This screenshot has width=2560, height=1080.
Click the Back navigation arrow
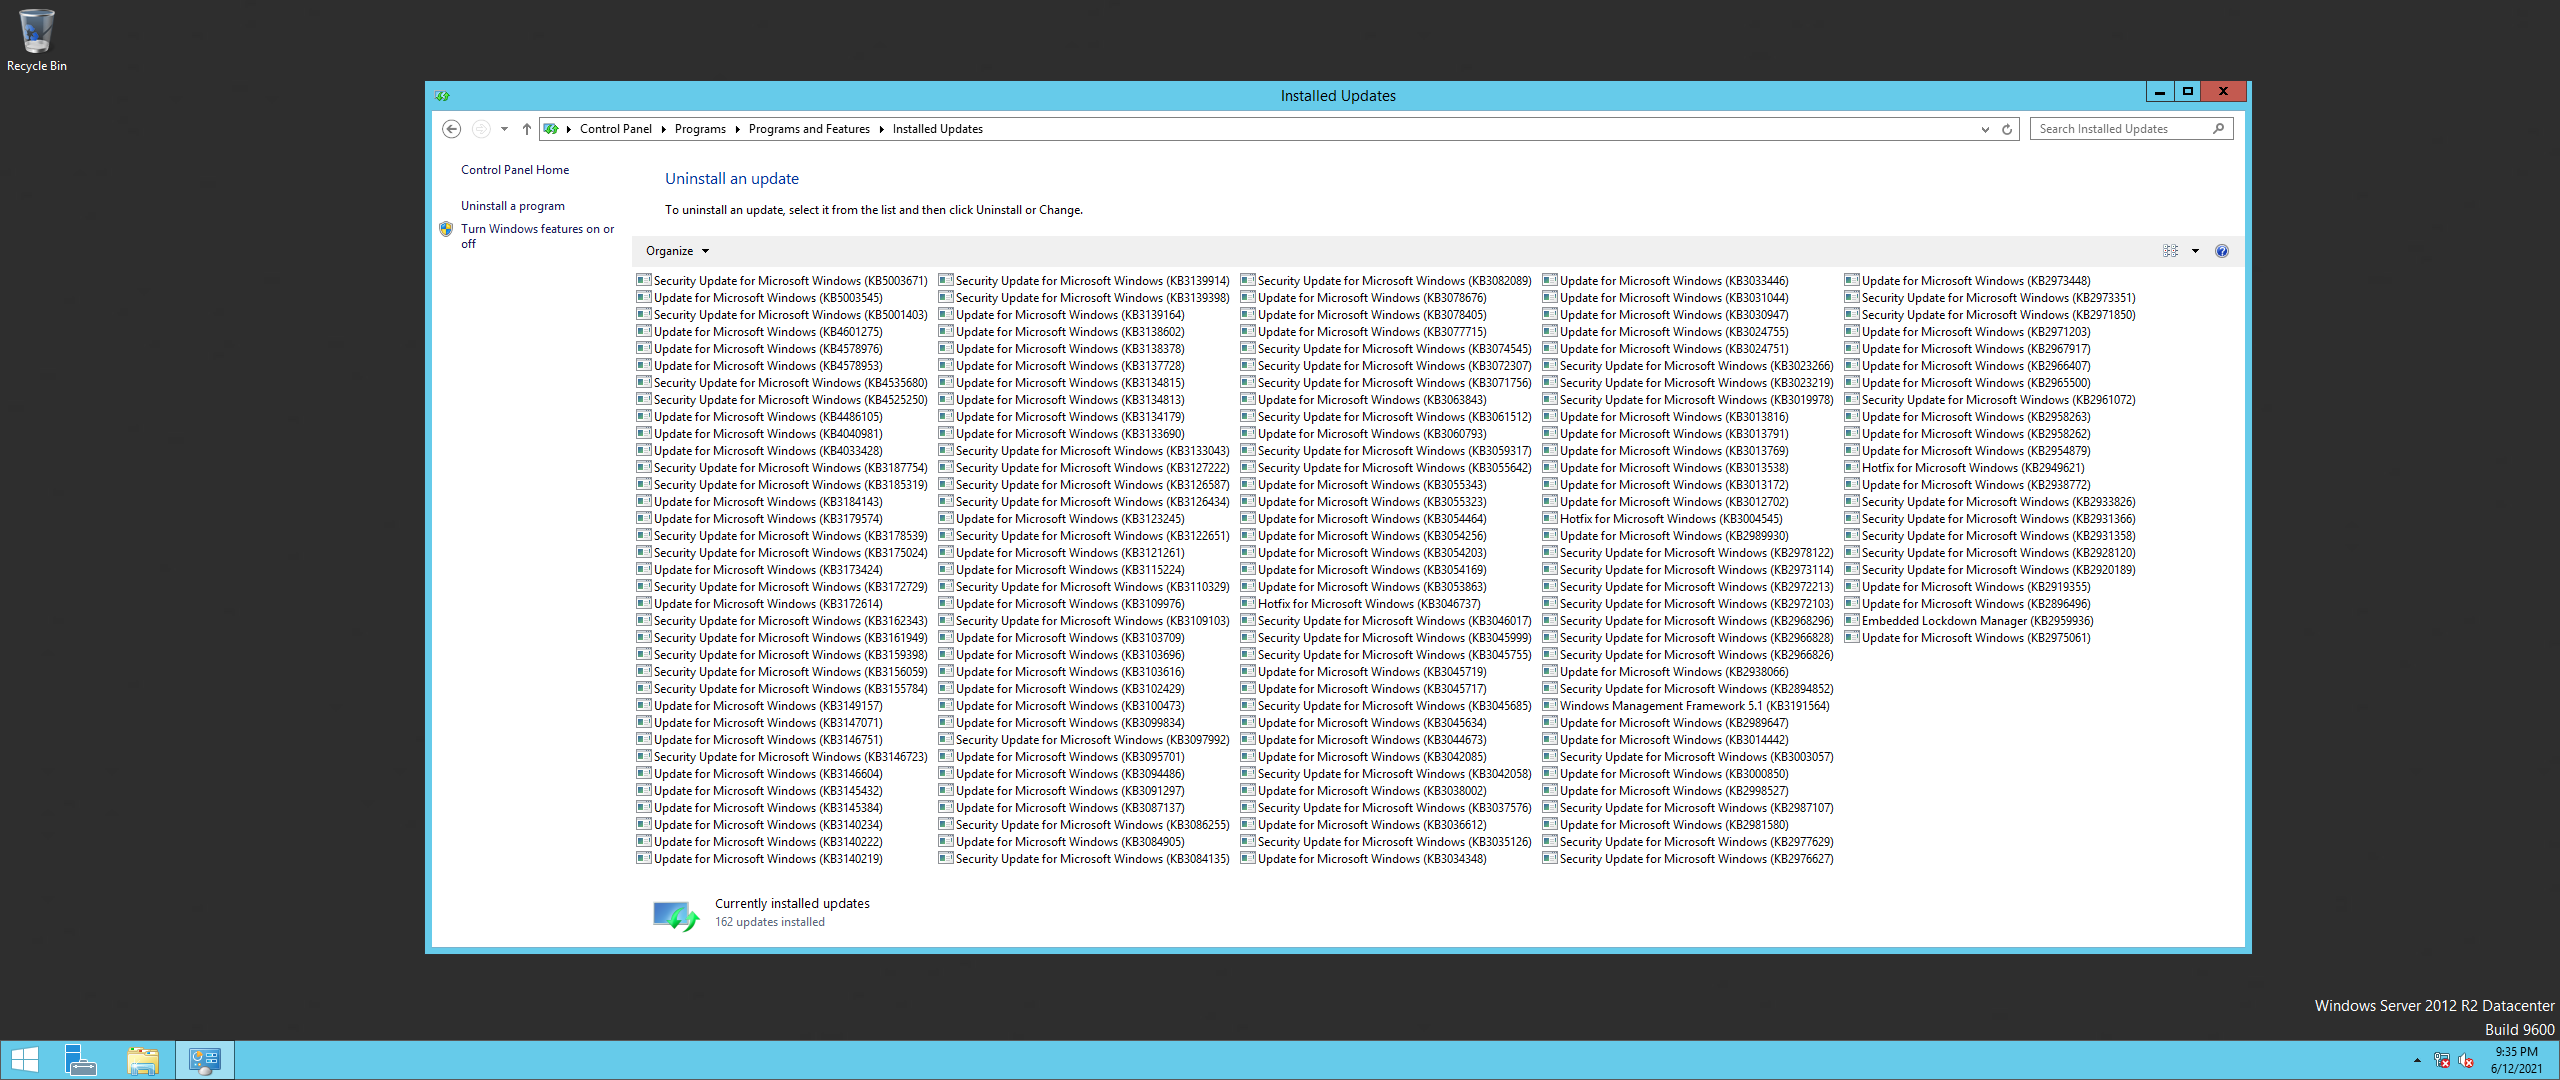click(x=451, y=129)
